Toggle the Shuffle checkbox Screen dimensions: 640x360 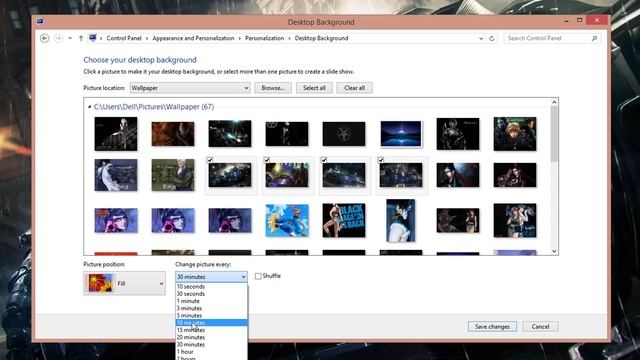(258, 276)
